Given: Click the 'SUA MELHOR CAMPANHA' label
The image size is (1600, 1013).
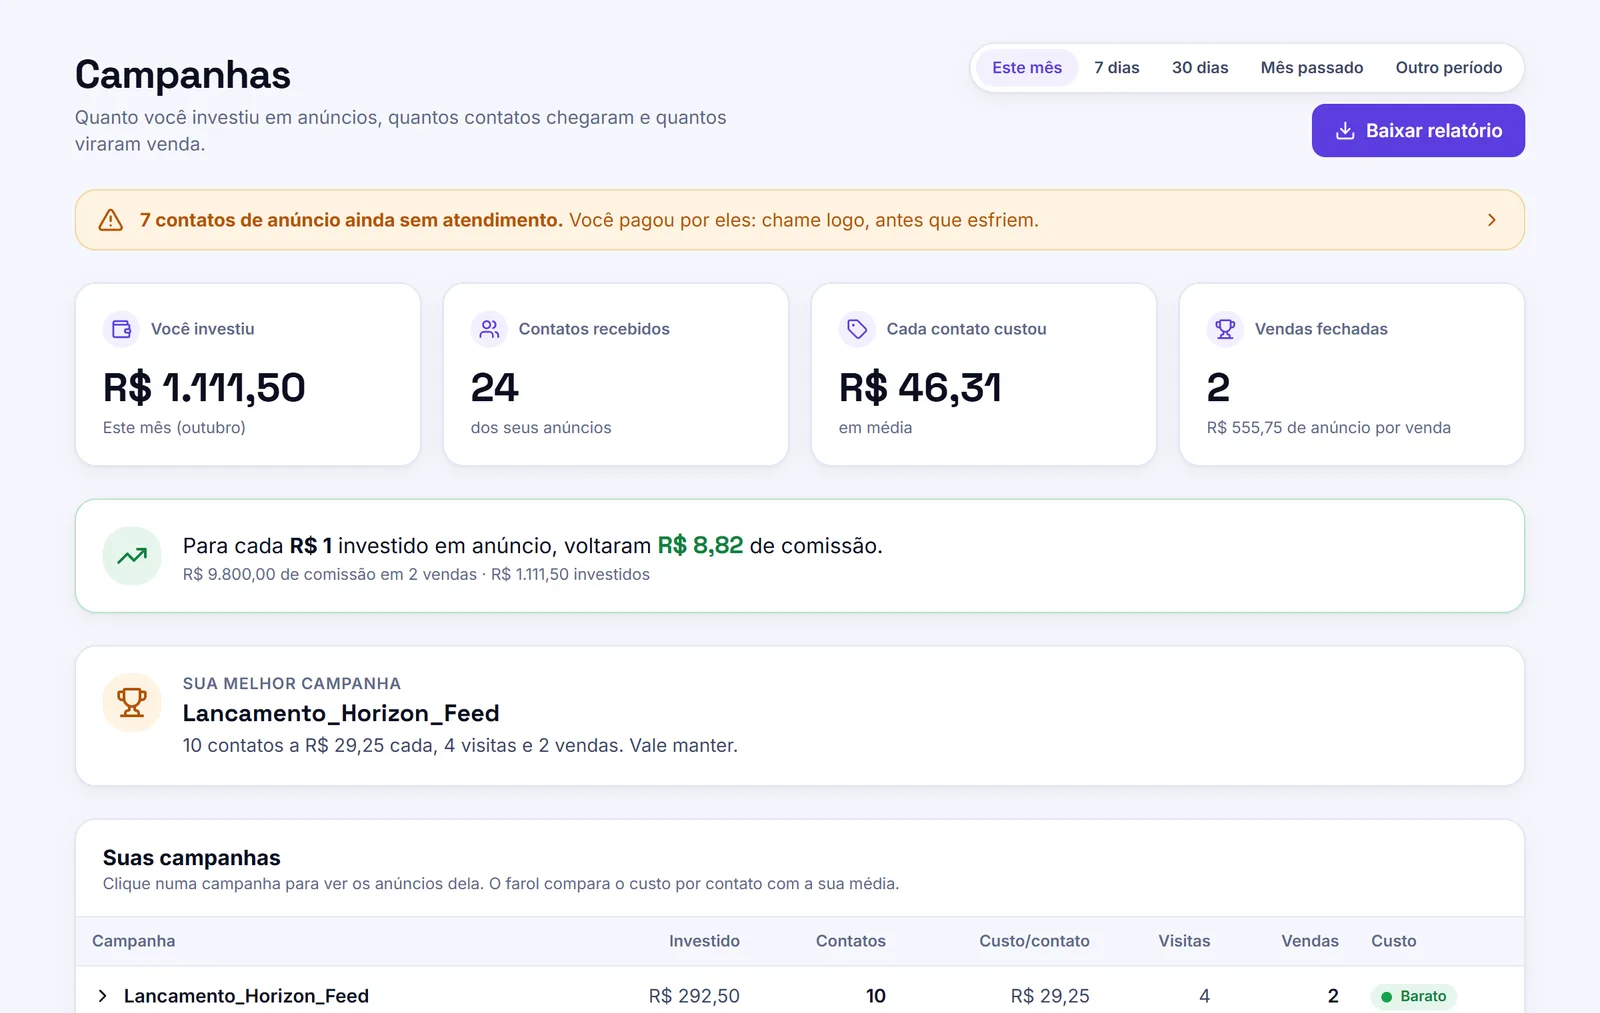Looking at the screenshot, I should (292, 684).
